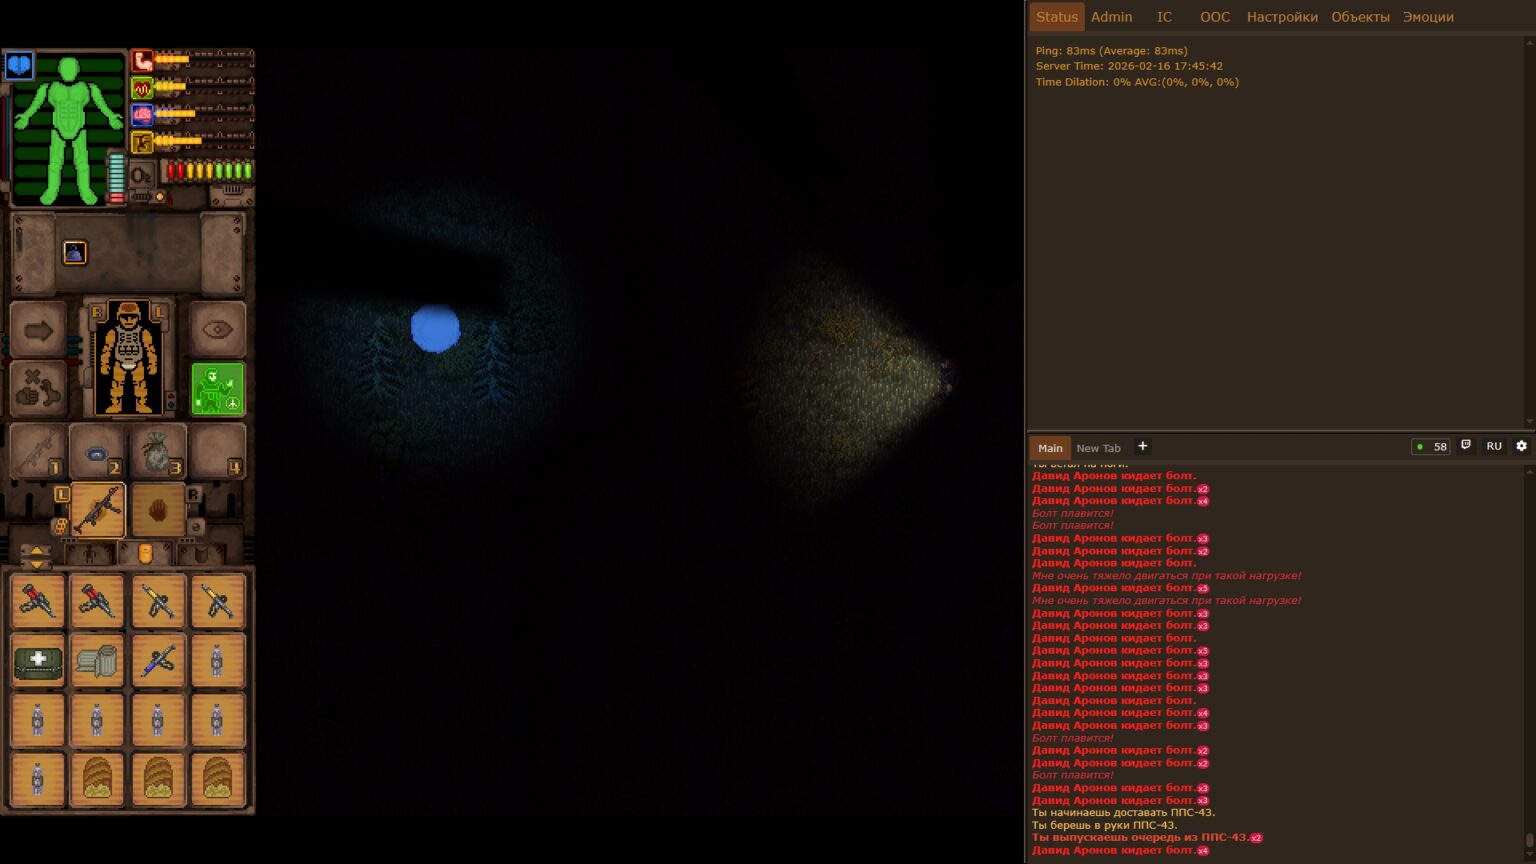Open chat settings gear
Viewport: 1536px width, 864px height.
(x=1521, y=447)
